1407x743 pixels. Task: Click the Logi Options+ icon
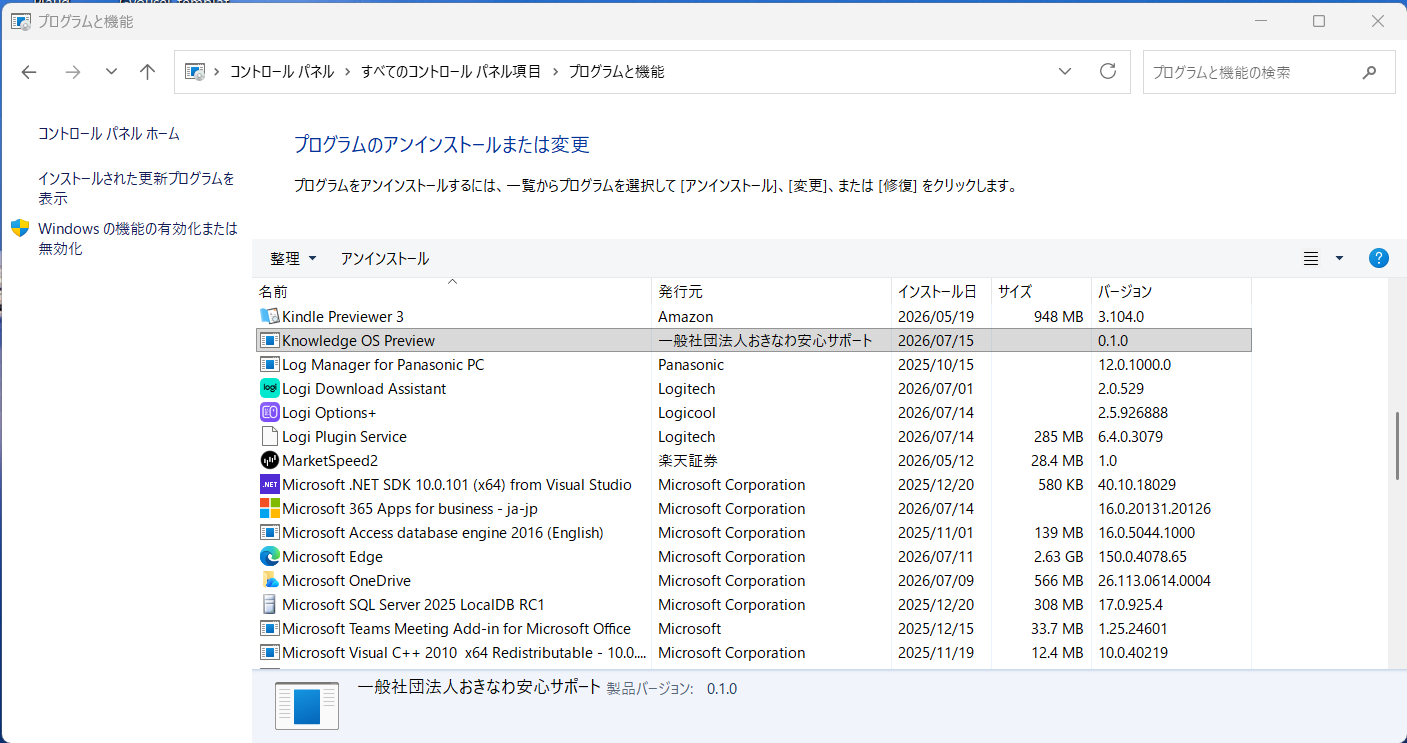point(269,412)
